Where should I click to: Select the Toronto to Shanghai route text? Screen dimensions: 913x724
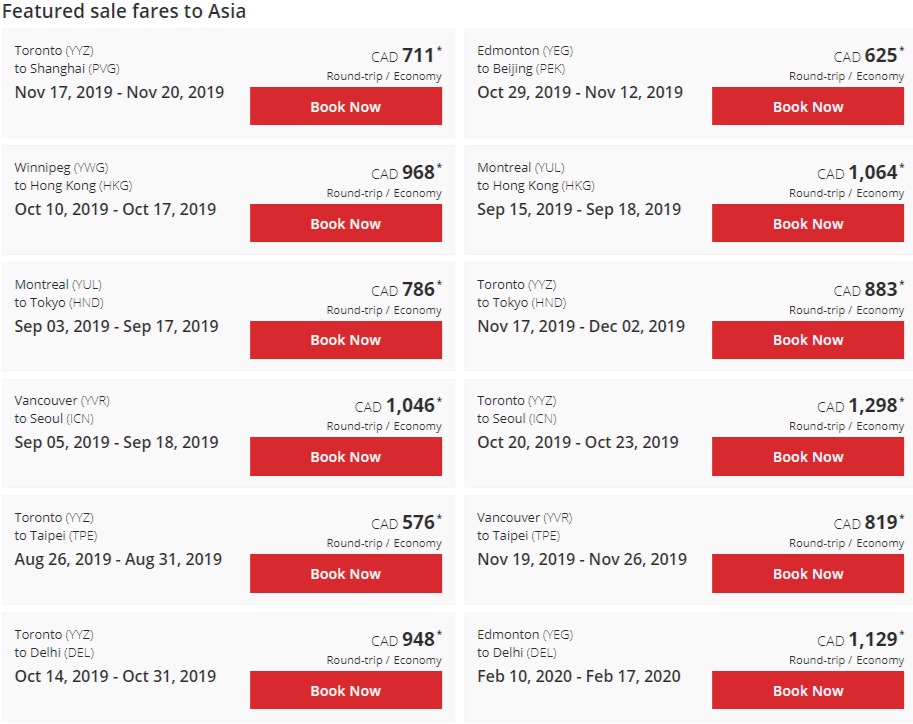click(67, 59)
